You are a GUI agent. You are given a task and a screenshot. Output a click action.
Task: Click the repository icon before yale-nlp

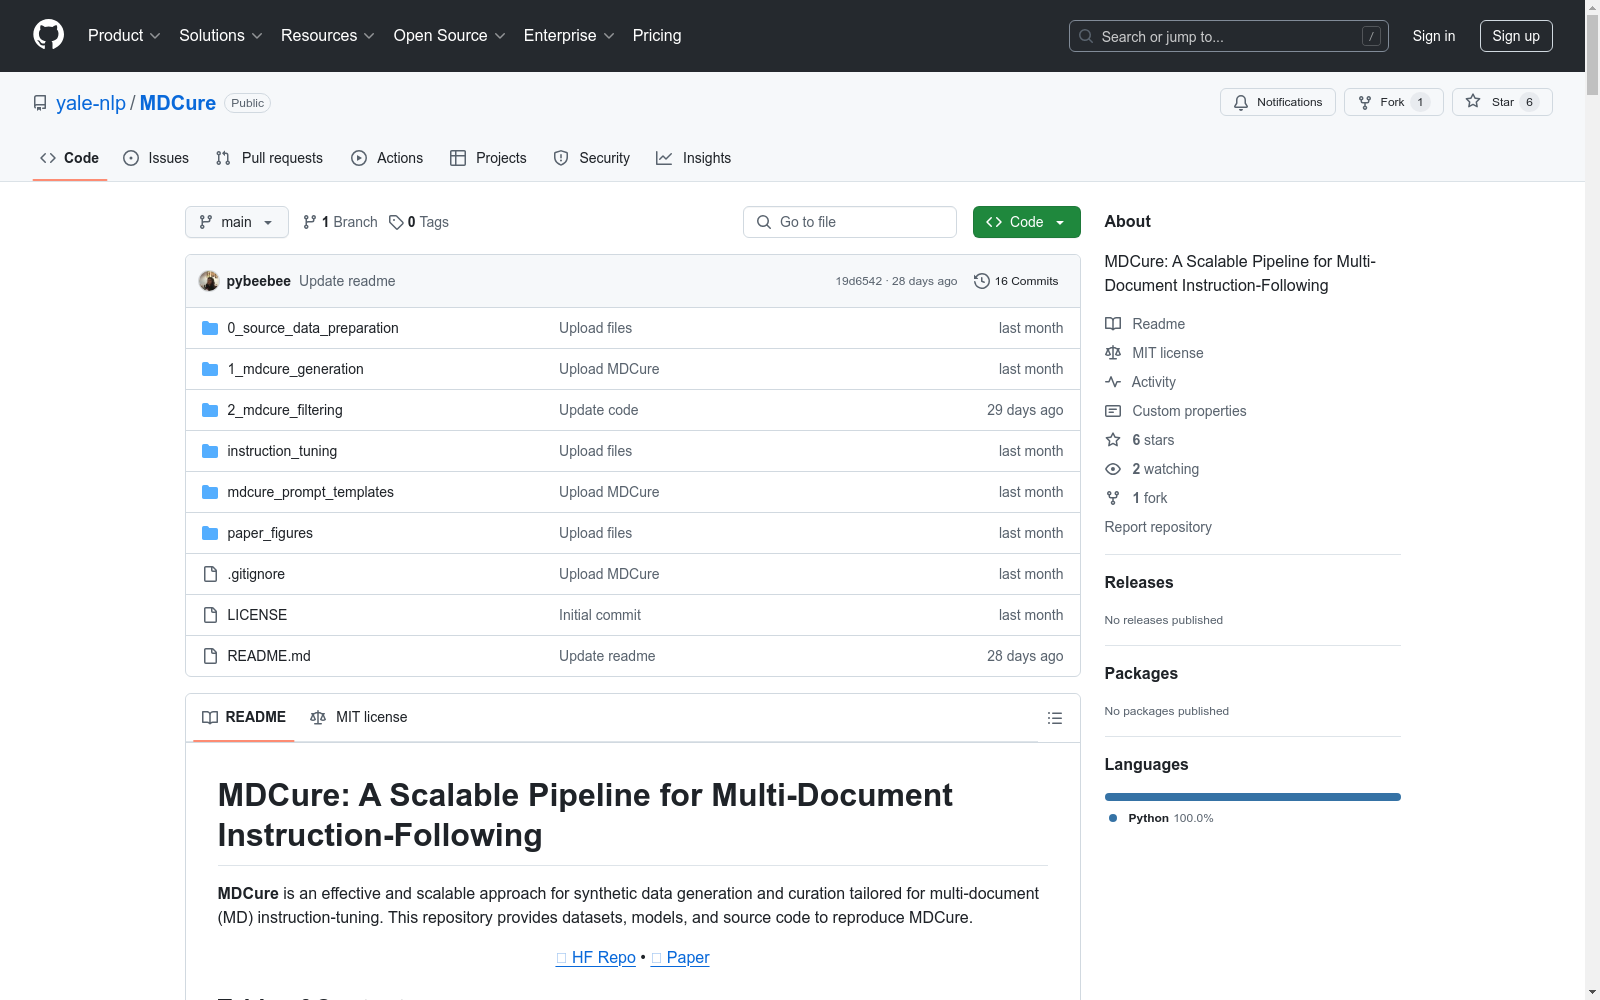pyautogui.click(x=40, y=103)
